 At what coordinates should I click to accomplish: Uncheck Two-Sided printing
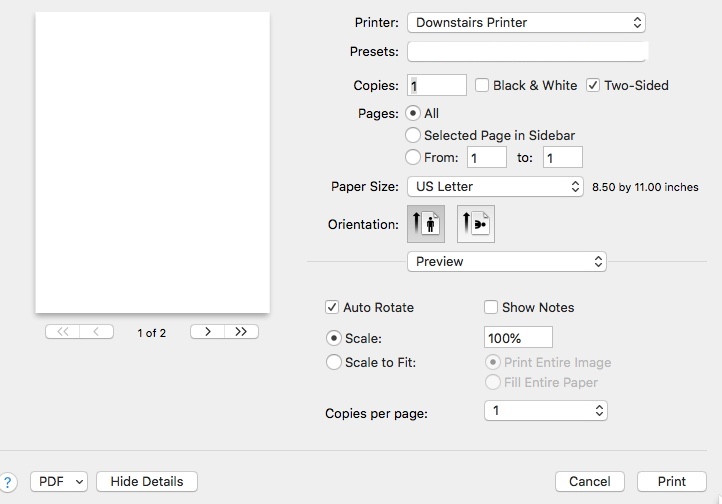point(593,85)
